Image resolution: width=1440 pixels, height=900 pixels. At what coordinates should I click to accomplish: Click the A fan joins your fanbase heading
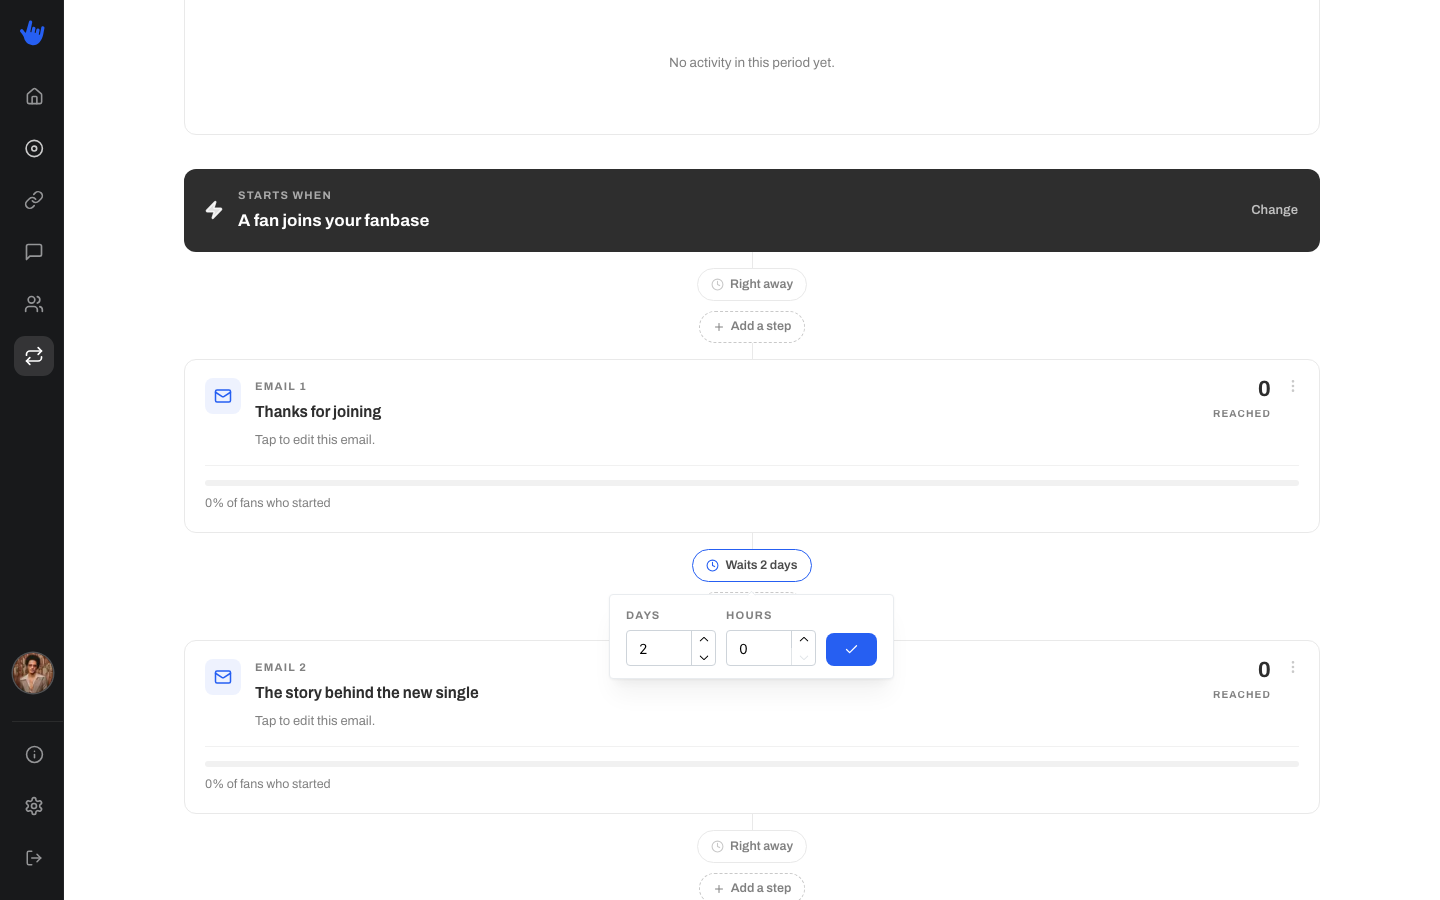pyautogui.click(x=334, y=220)
